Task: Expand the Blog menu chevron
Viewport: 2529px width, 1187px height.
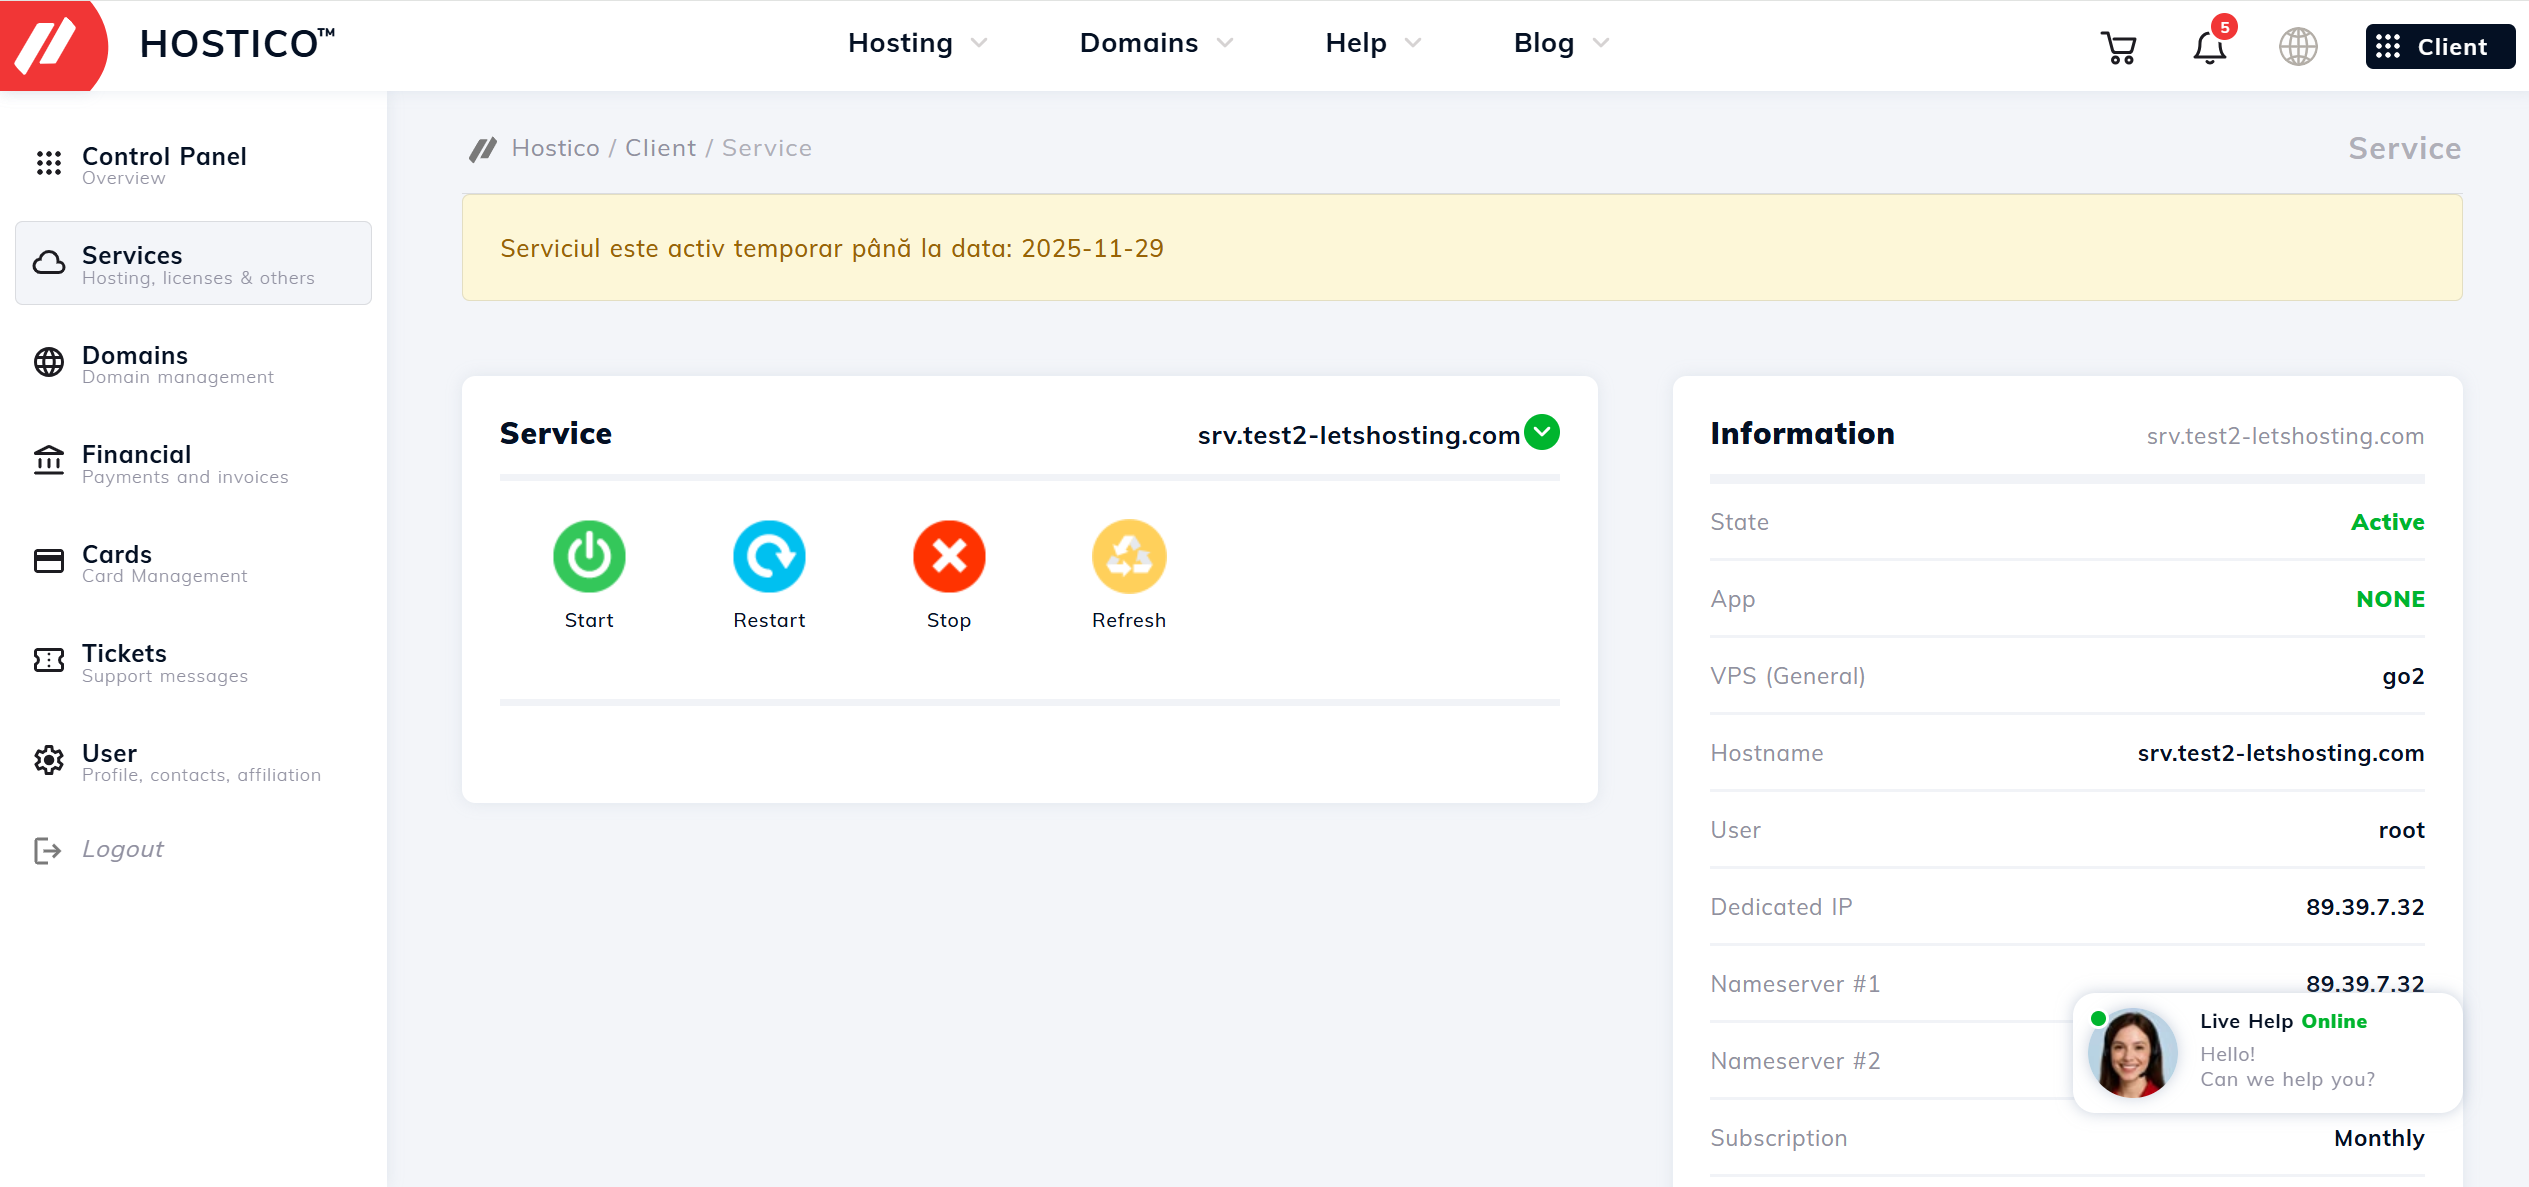Action: 1601,43
